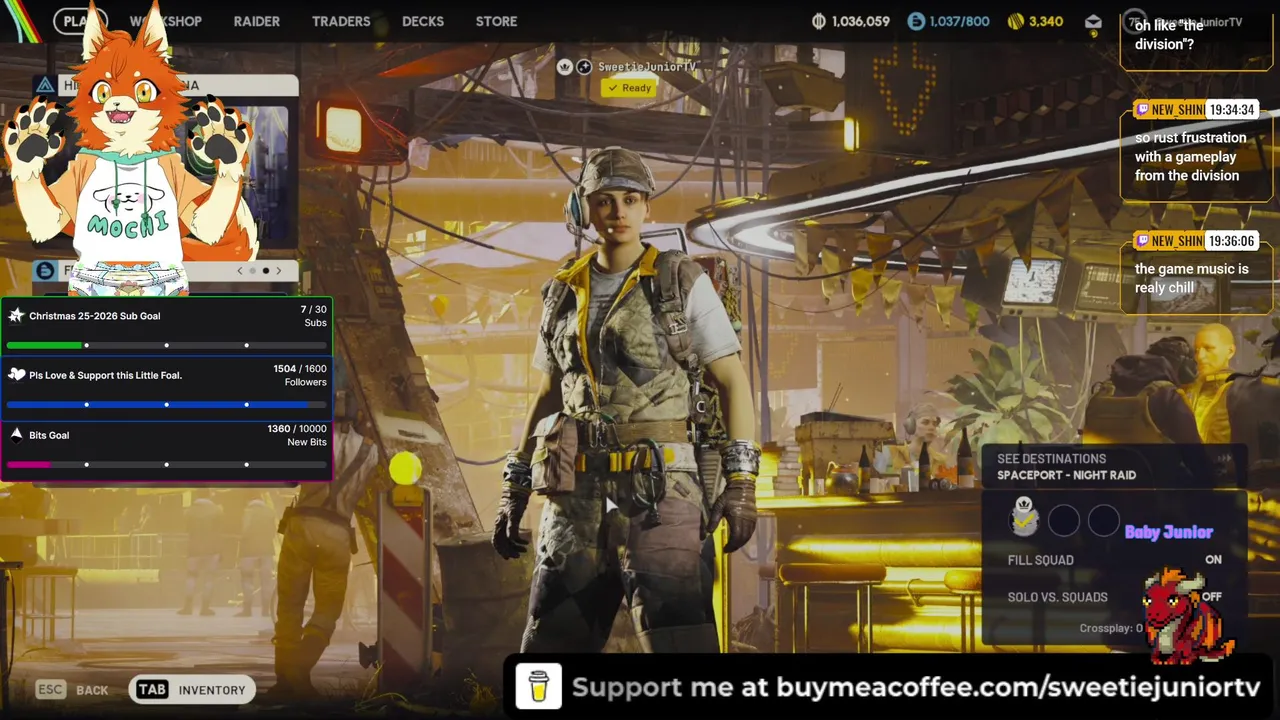Select the grey carousel page dot

coord(253,270)
